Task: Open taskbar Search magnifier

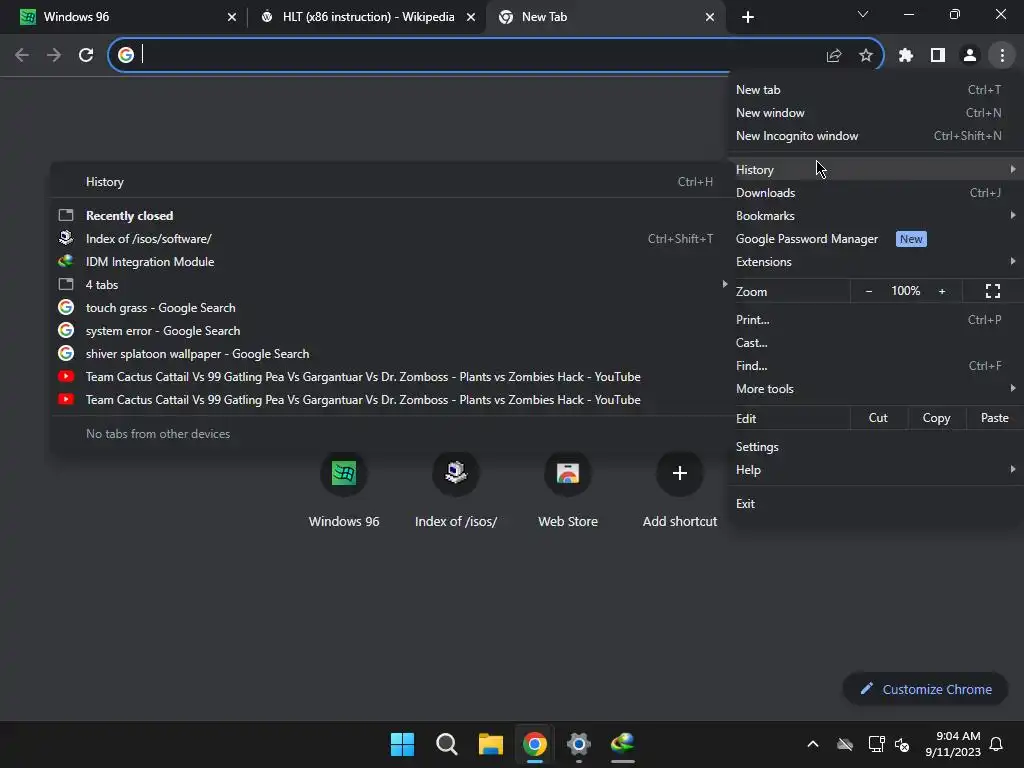Action: [447, 744]
